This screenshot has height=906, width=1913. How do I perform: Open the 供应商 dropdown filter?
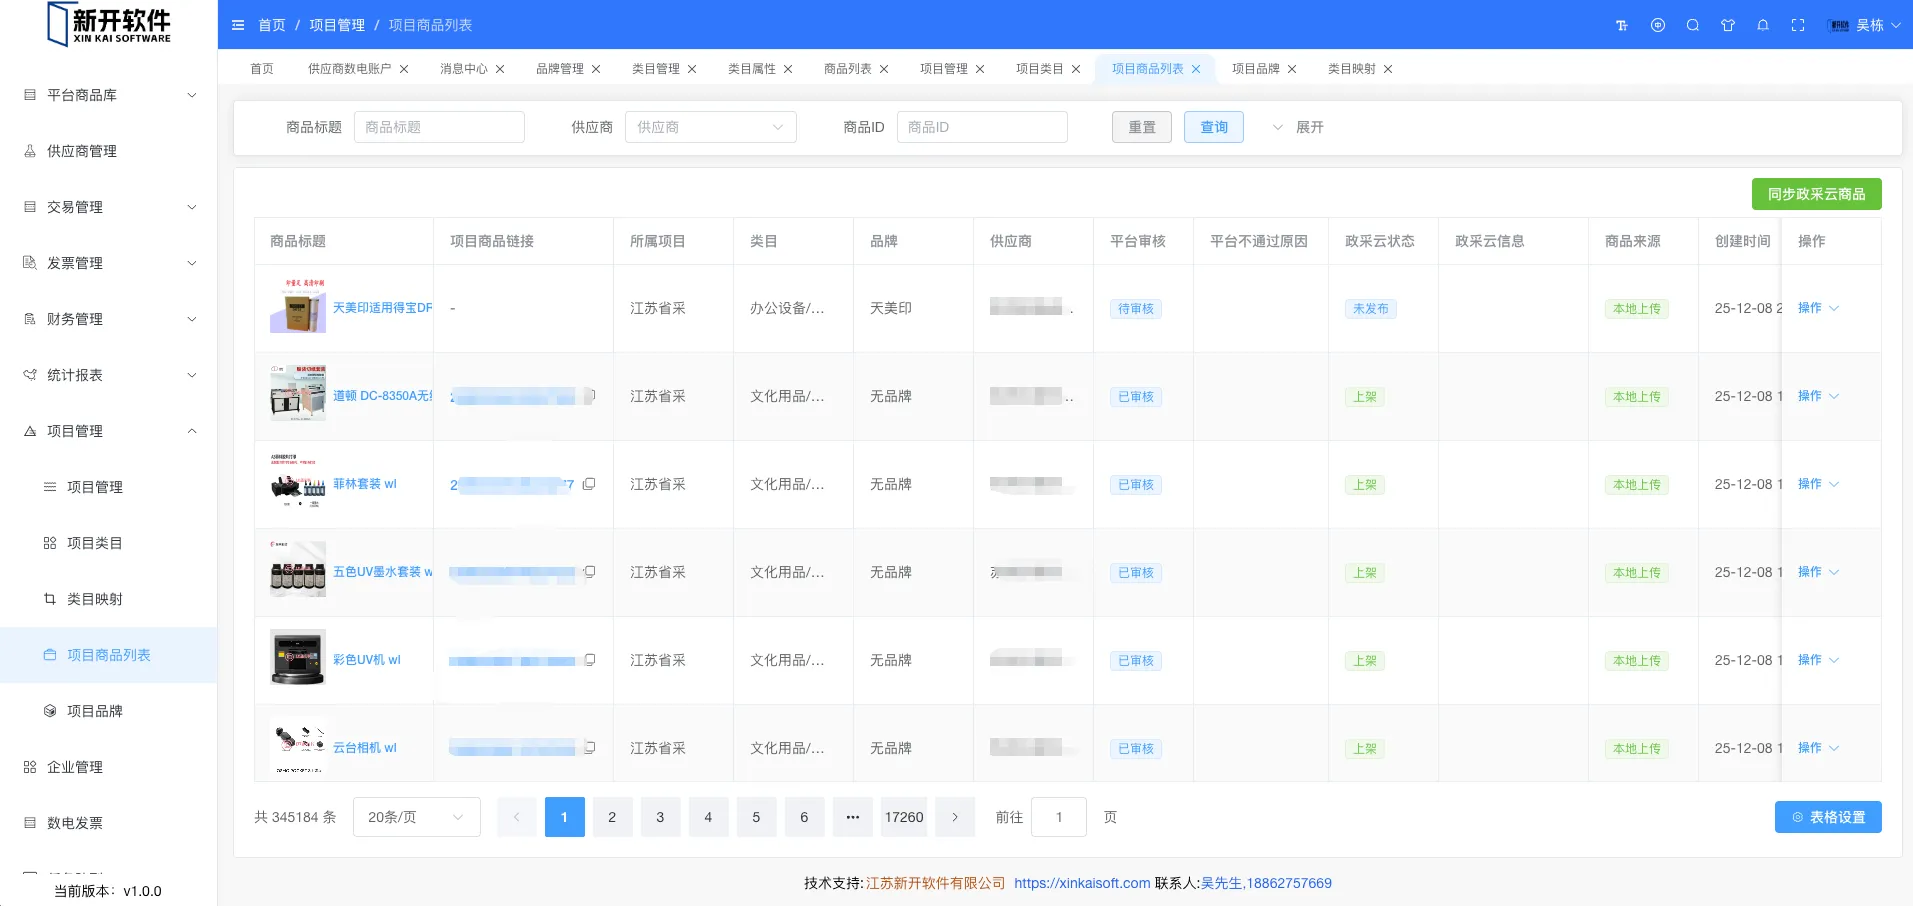click(710, 127)
